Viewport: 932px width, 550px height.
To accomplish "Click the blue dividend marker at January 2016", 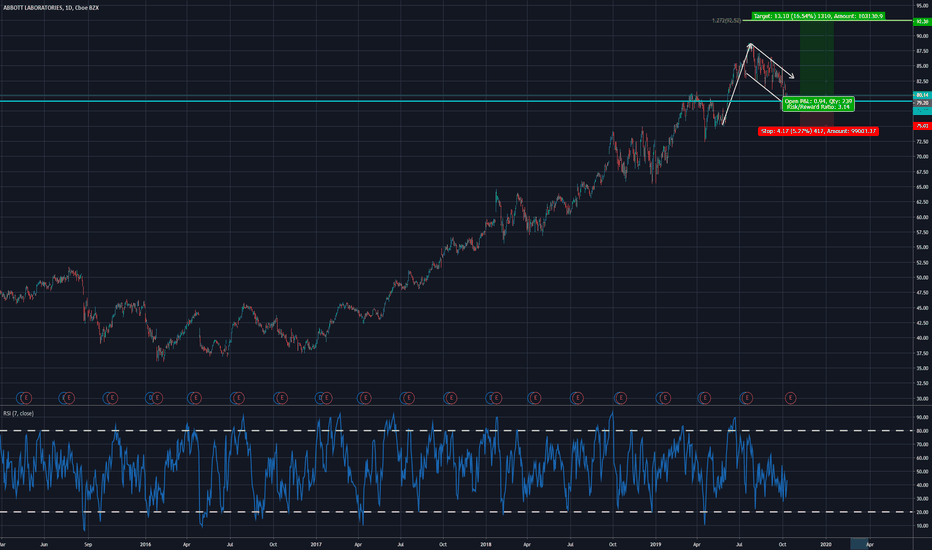I will pos(150,398).
